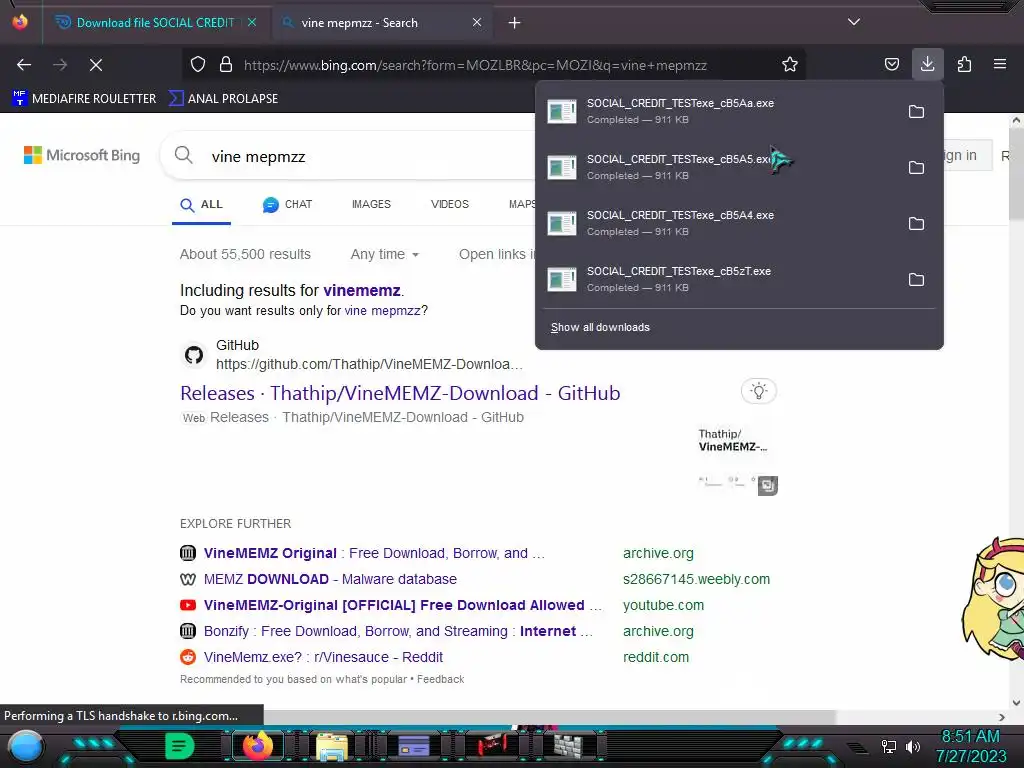Open VineMEMZ-Original [OFFICIAL] YouTube link
This screenshot has height=768, width=1024.
(x=402, y=605)
